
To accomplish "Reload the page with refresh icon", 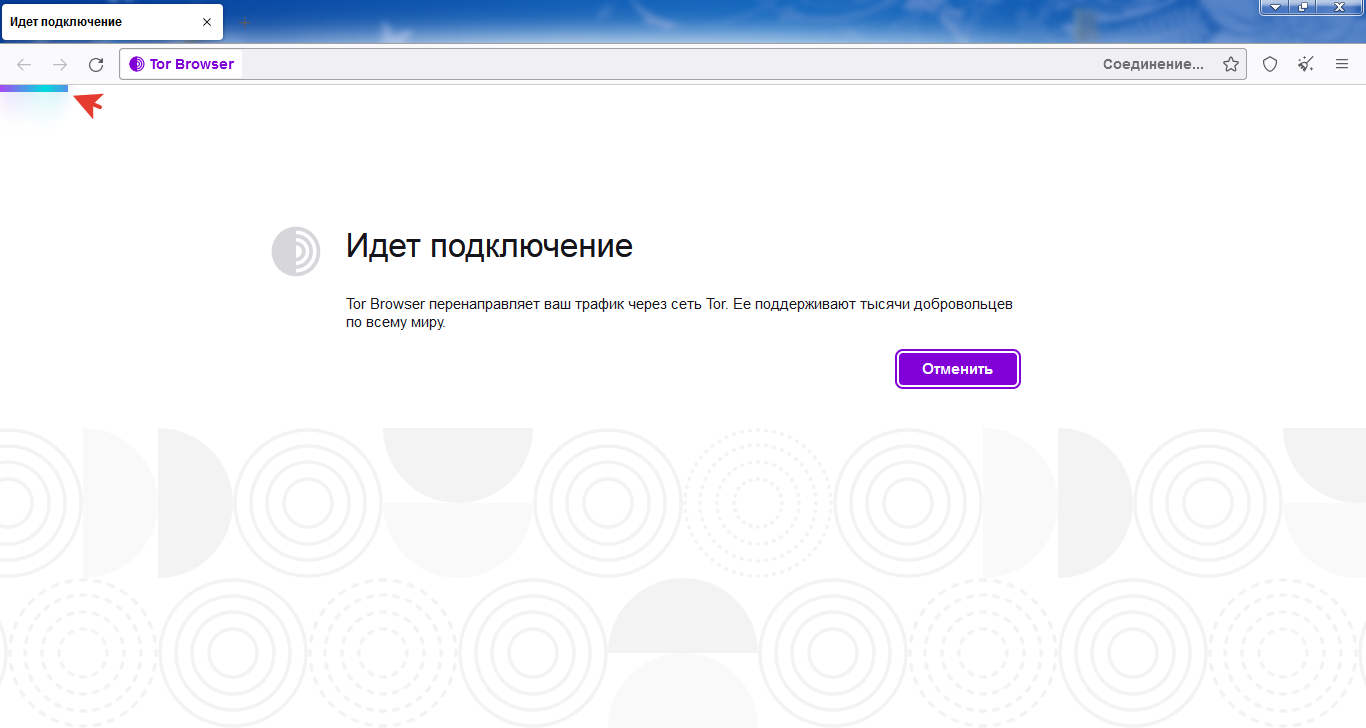I will click(x=96, y=65).
